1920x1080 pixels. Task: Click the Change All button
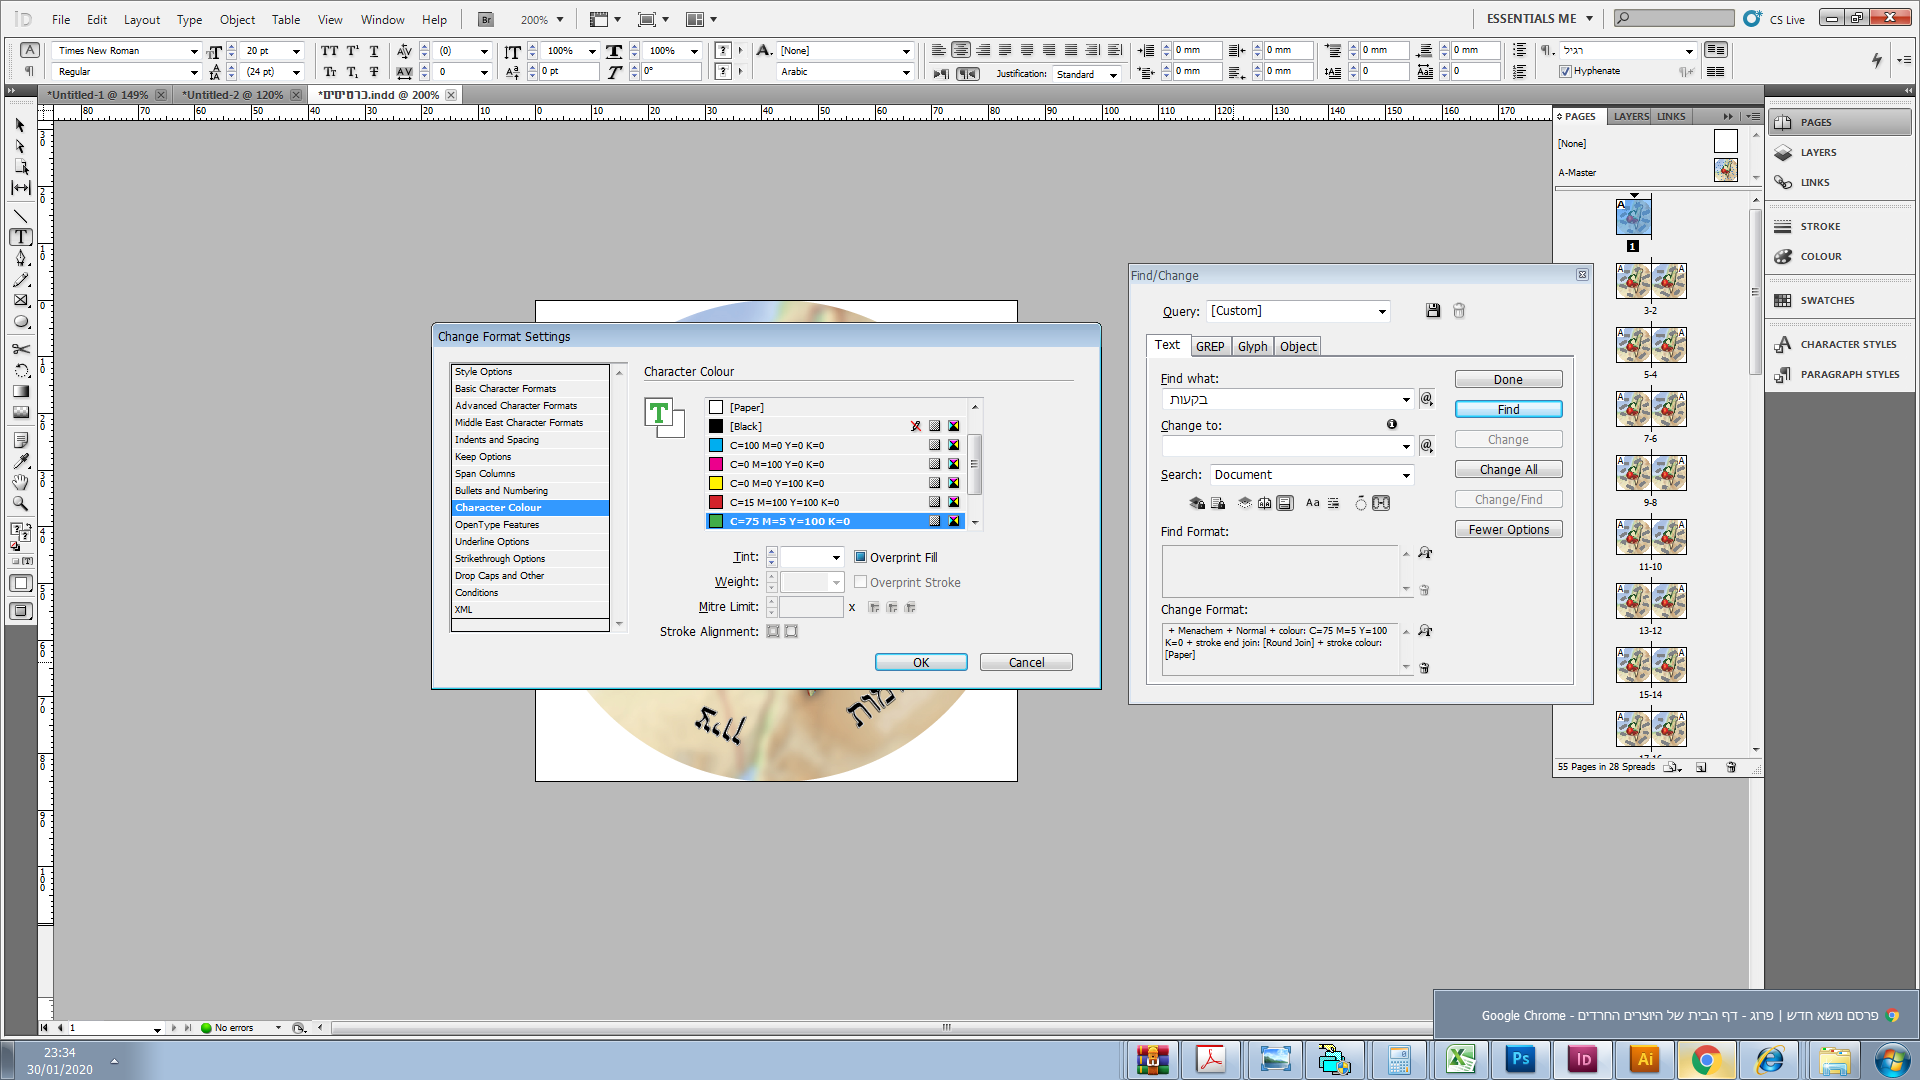click(1508, 469)
